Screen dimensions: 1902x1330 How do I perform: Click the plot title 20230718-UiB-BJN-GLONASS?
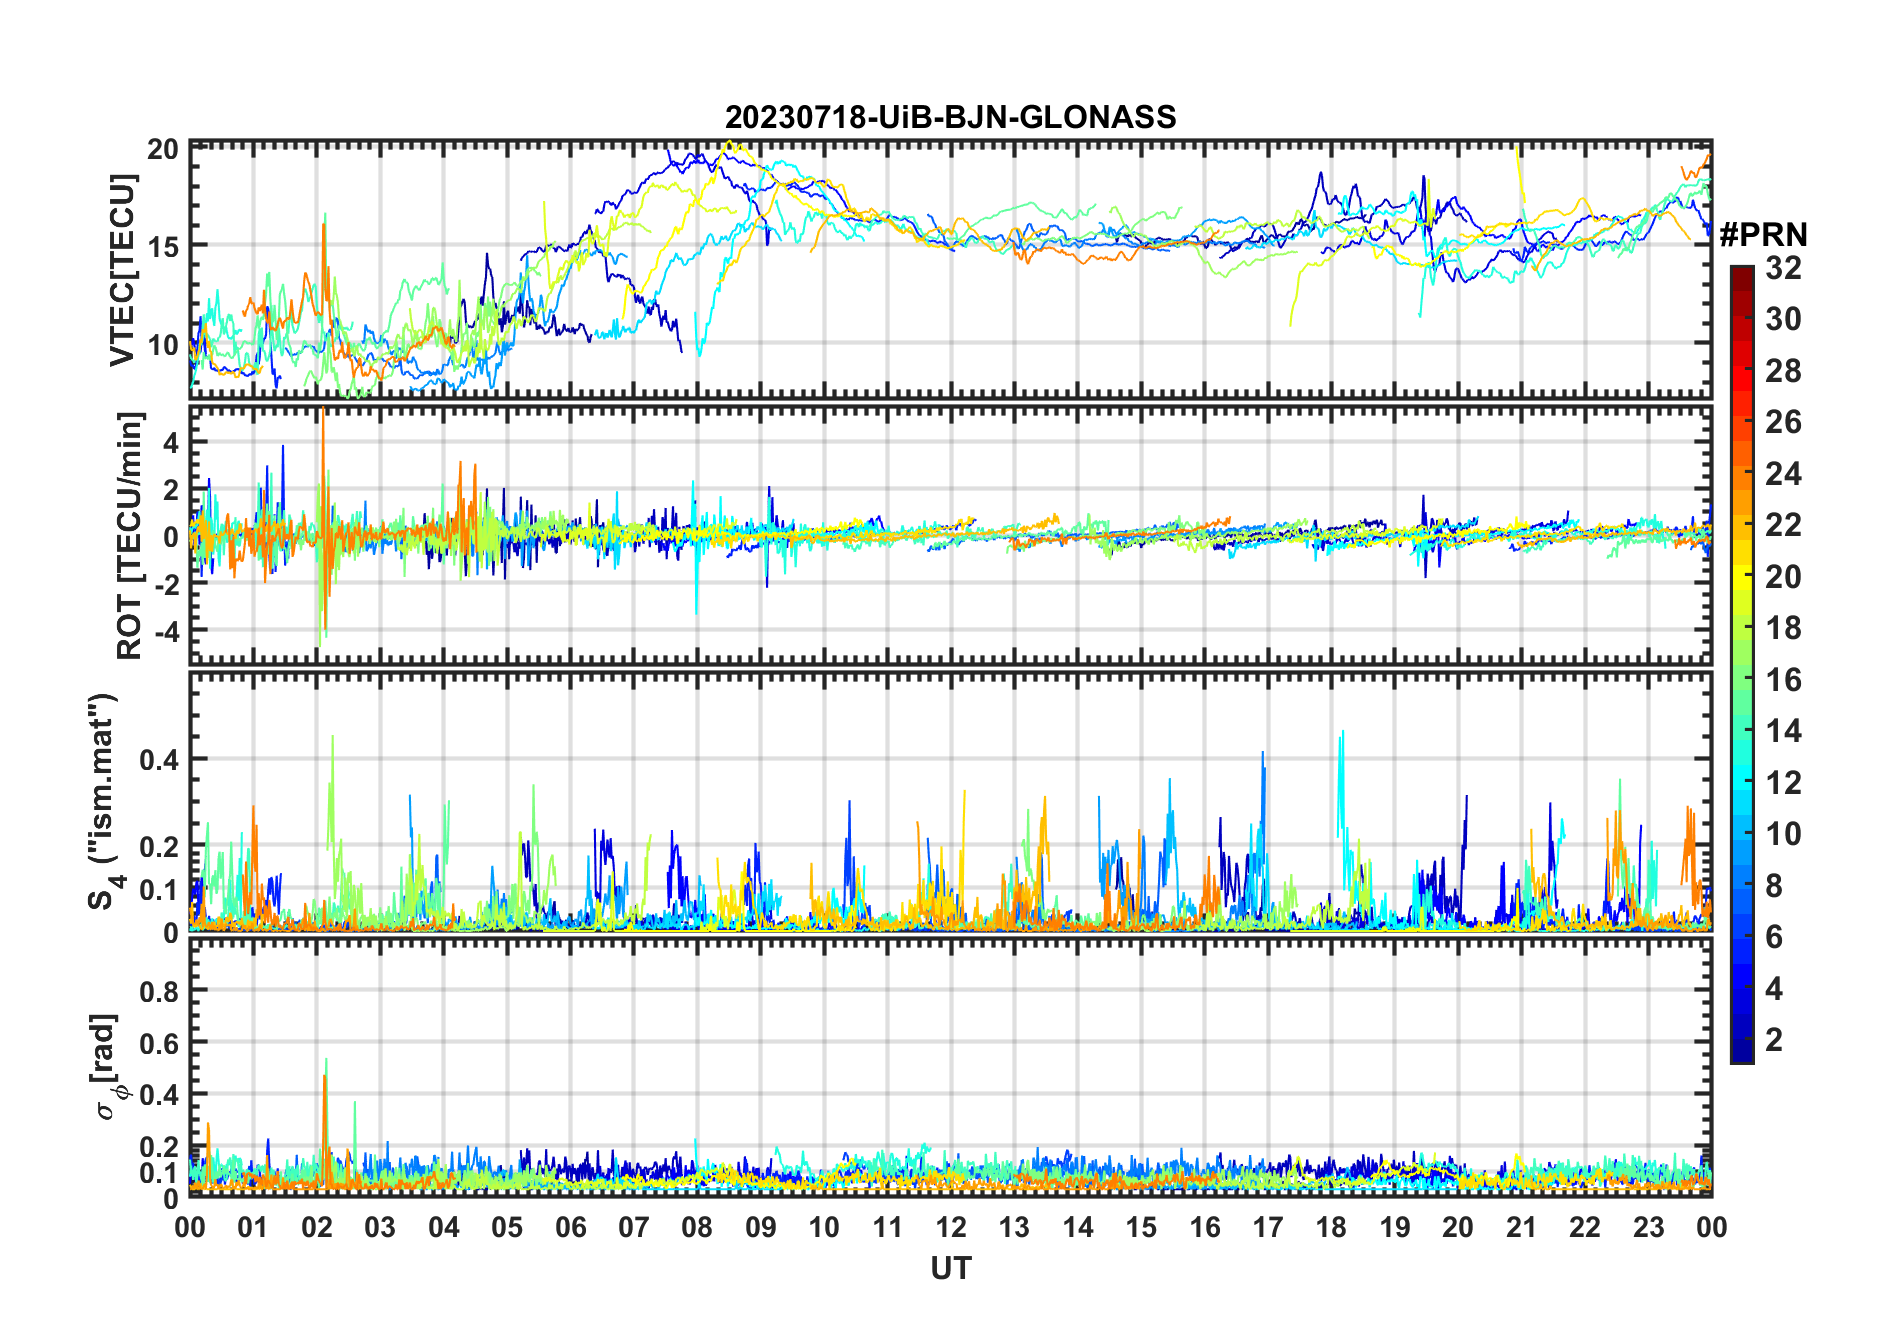click(x=950, y=118)
